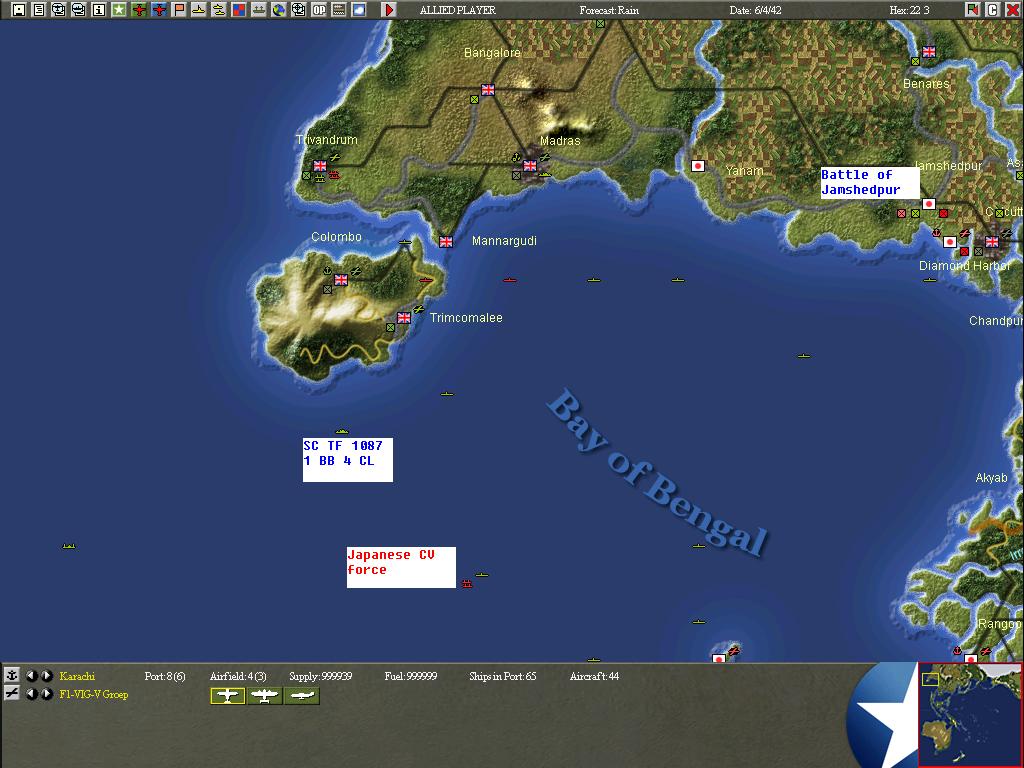
Task: Select the third patrol aircraft type filter
Action: tap(302, 696)
